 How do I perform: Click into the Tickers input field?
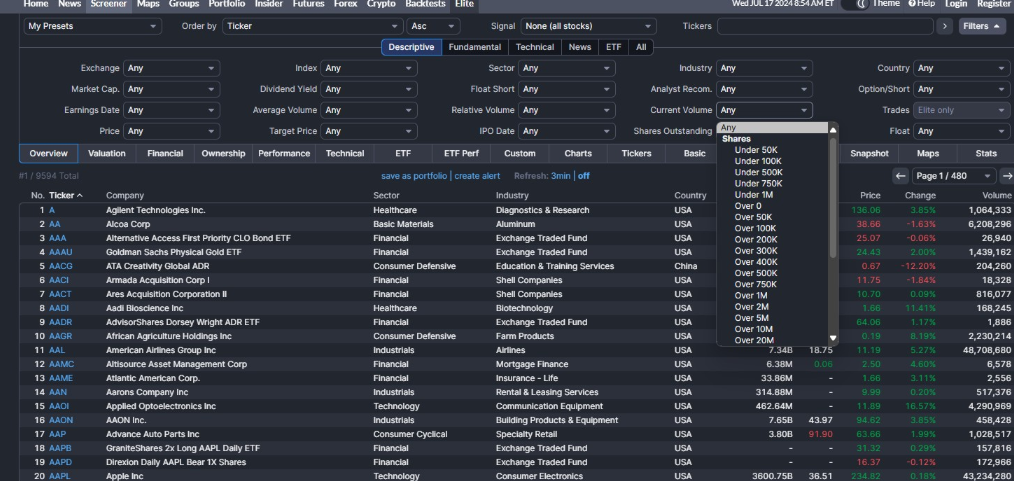824,26
